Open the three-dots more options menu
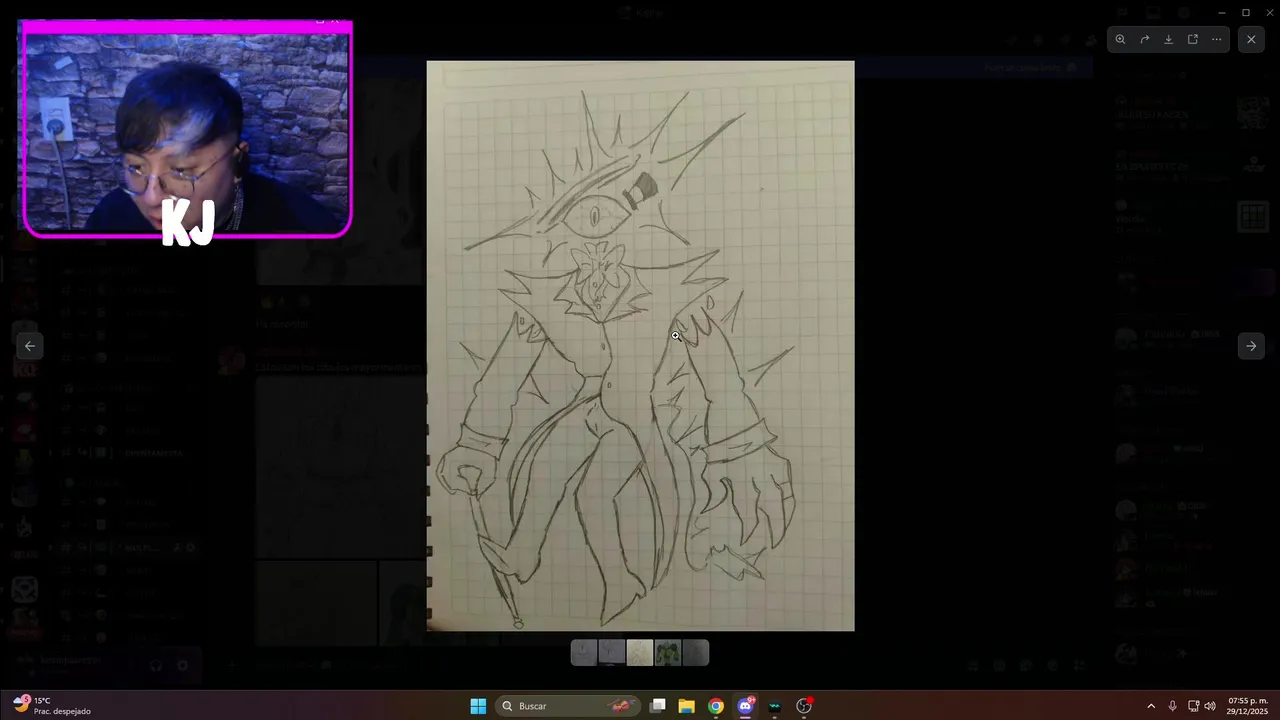Image resolution: width=1280 pixels, height=720 pixels. (1216, 39)
